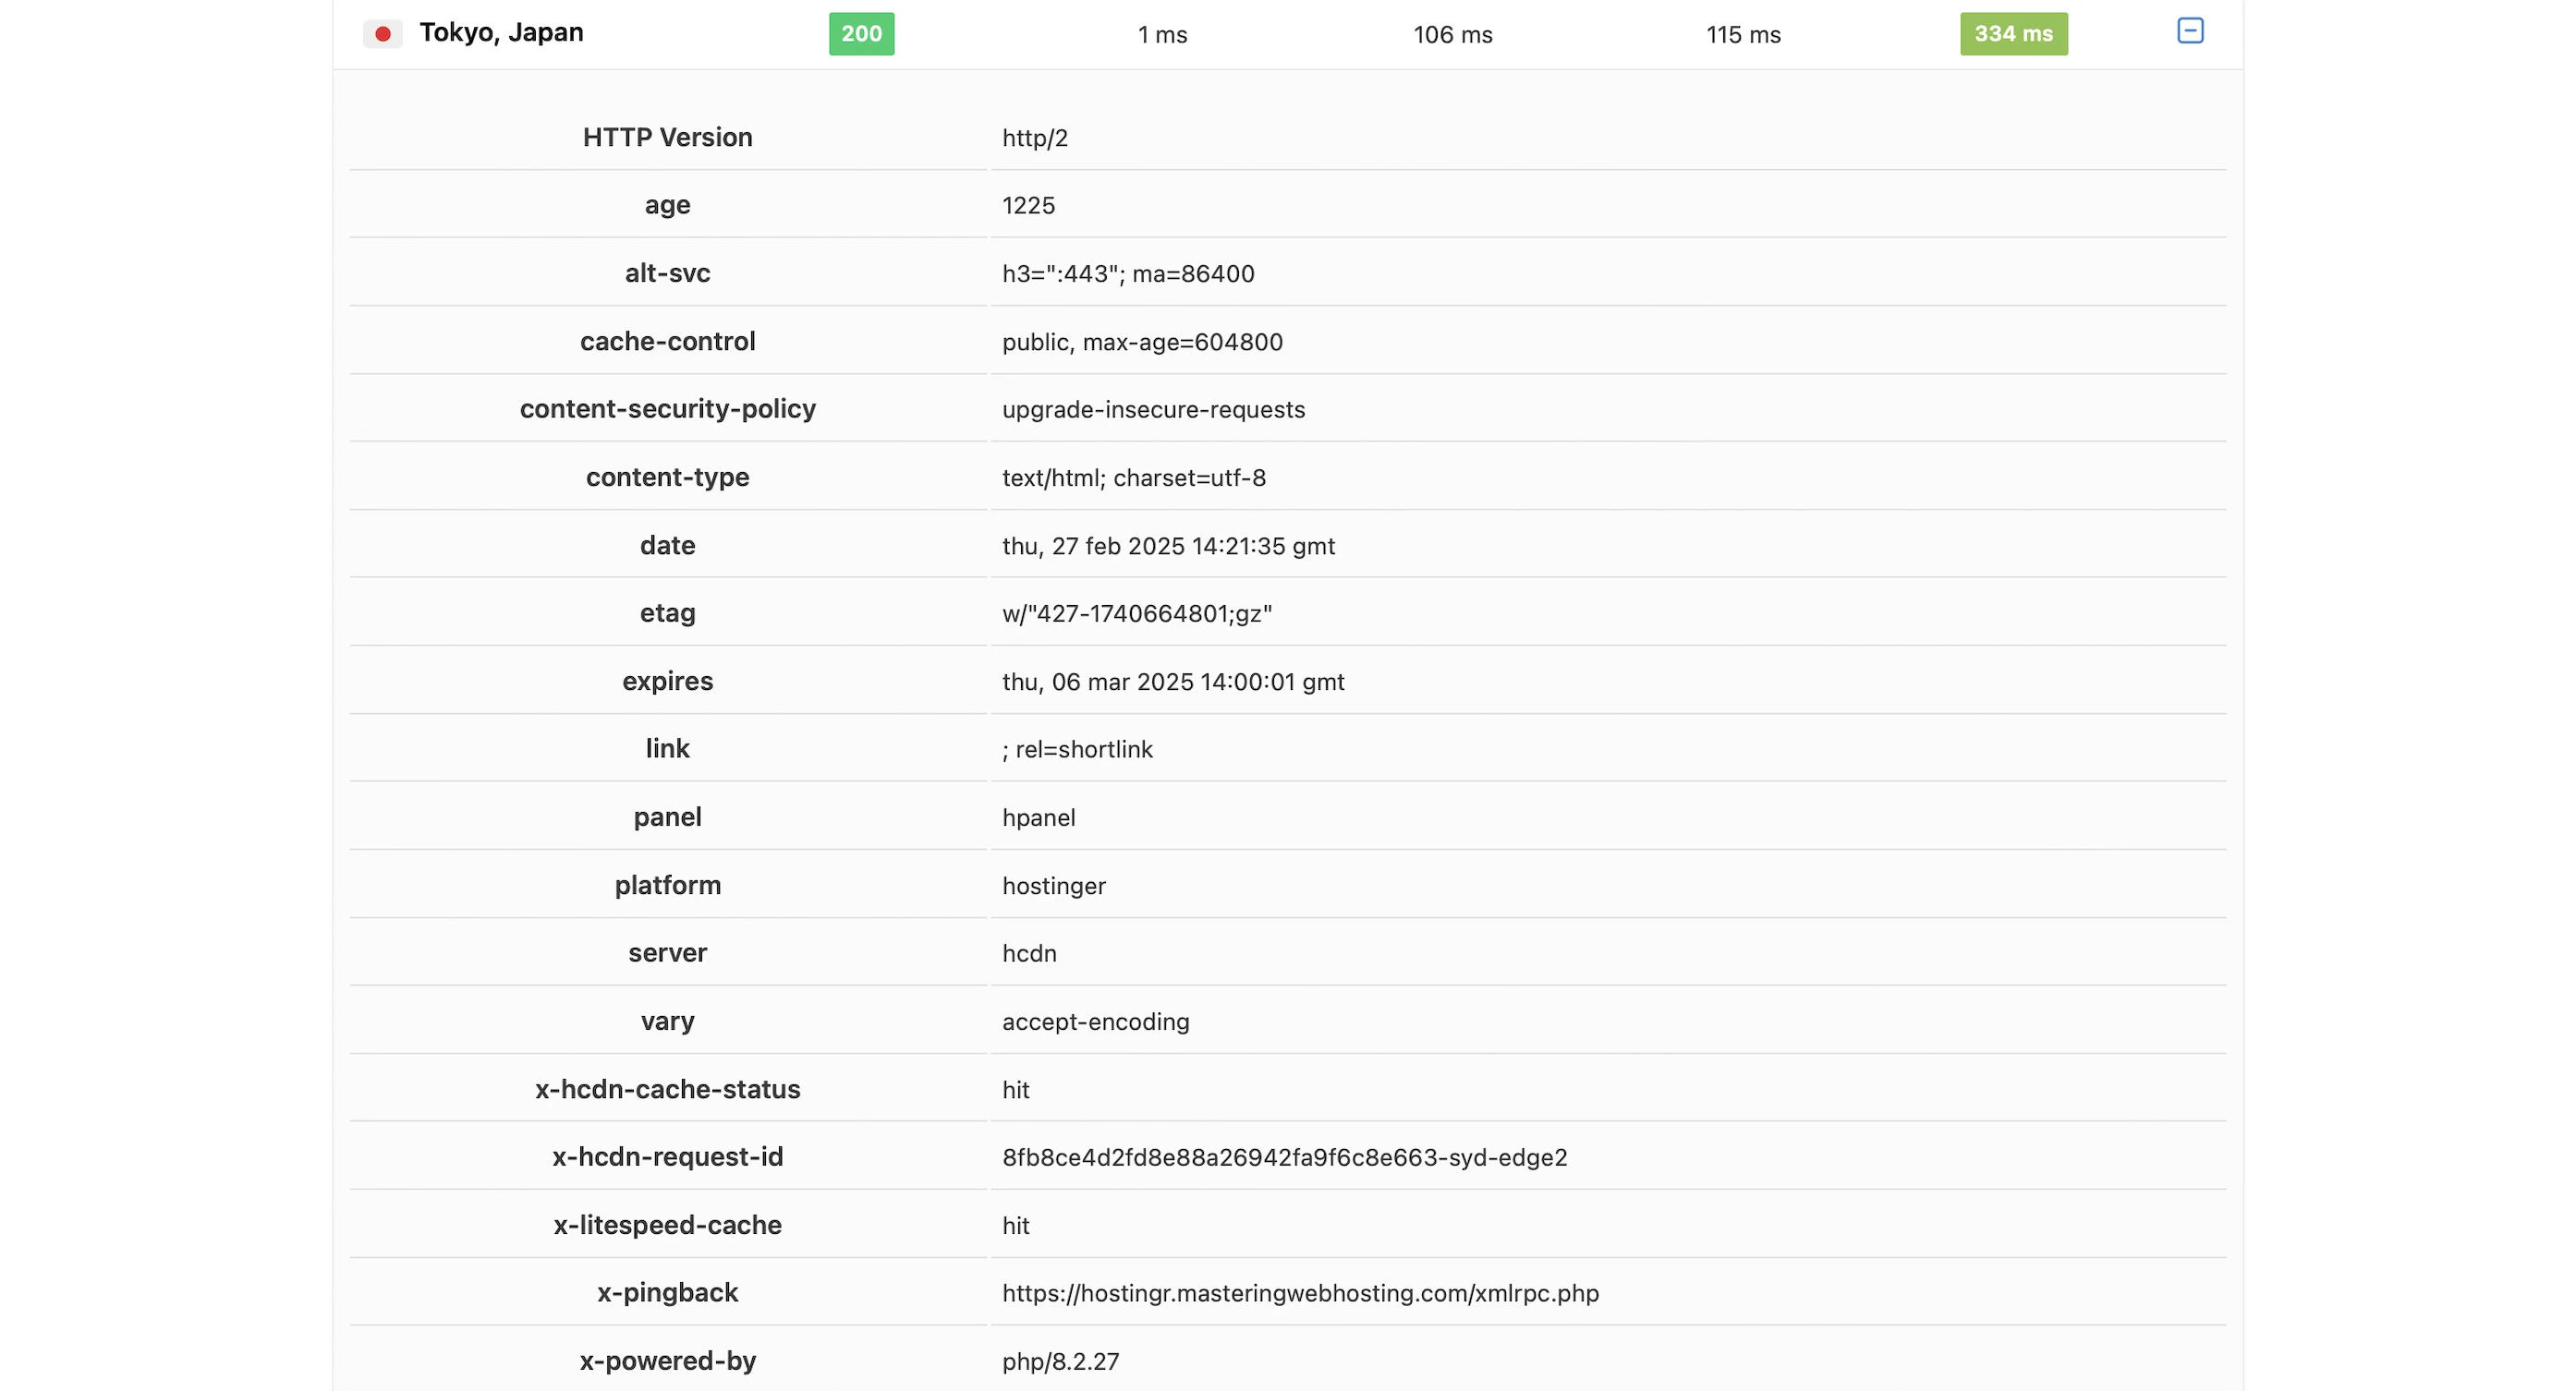Click the 334 ms total time badge

pyautogui.click(x=2013, y=34)
